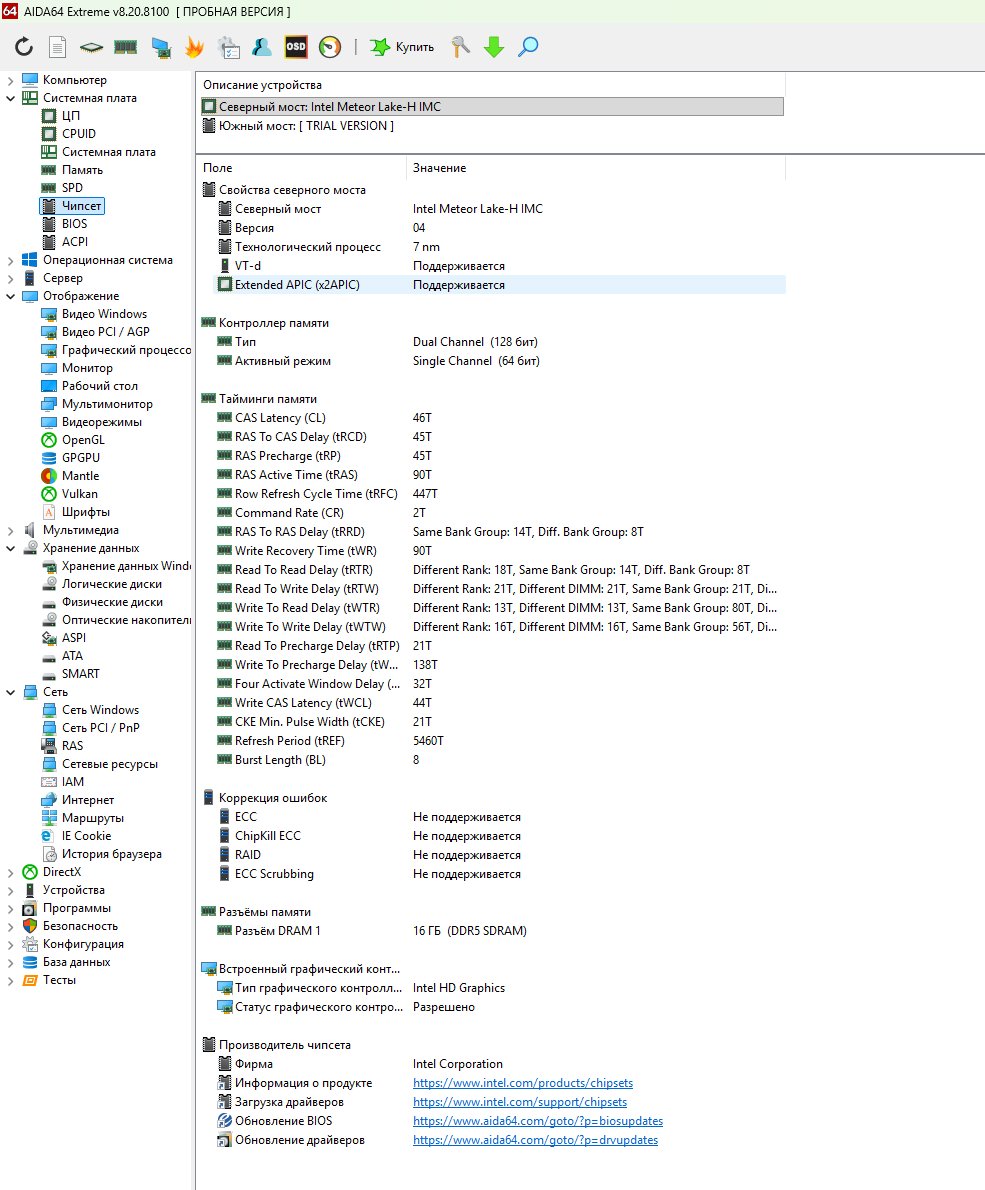Viewport: 985px width, 1190px height.
Task: Expand the Мультимедиа tree node
Action: point(11,530)
